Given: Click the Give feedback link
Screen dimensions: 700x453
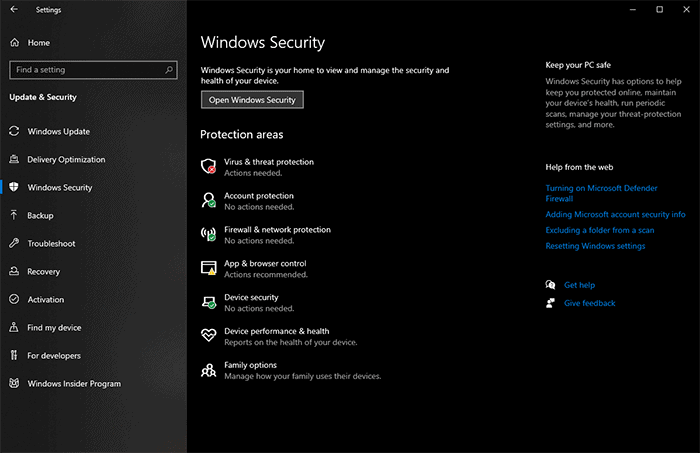Looking at the screenshot, I should (589, 303).
